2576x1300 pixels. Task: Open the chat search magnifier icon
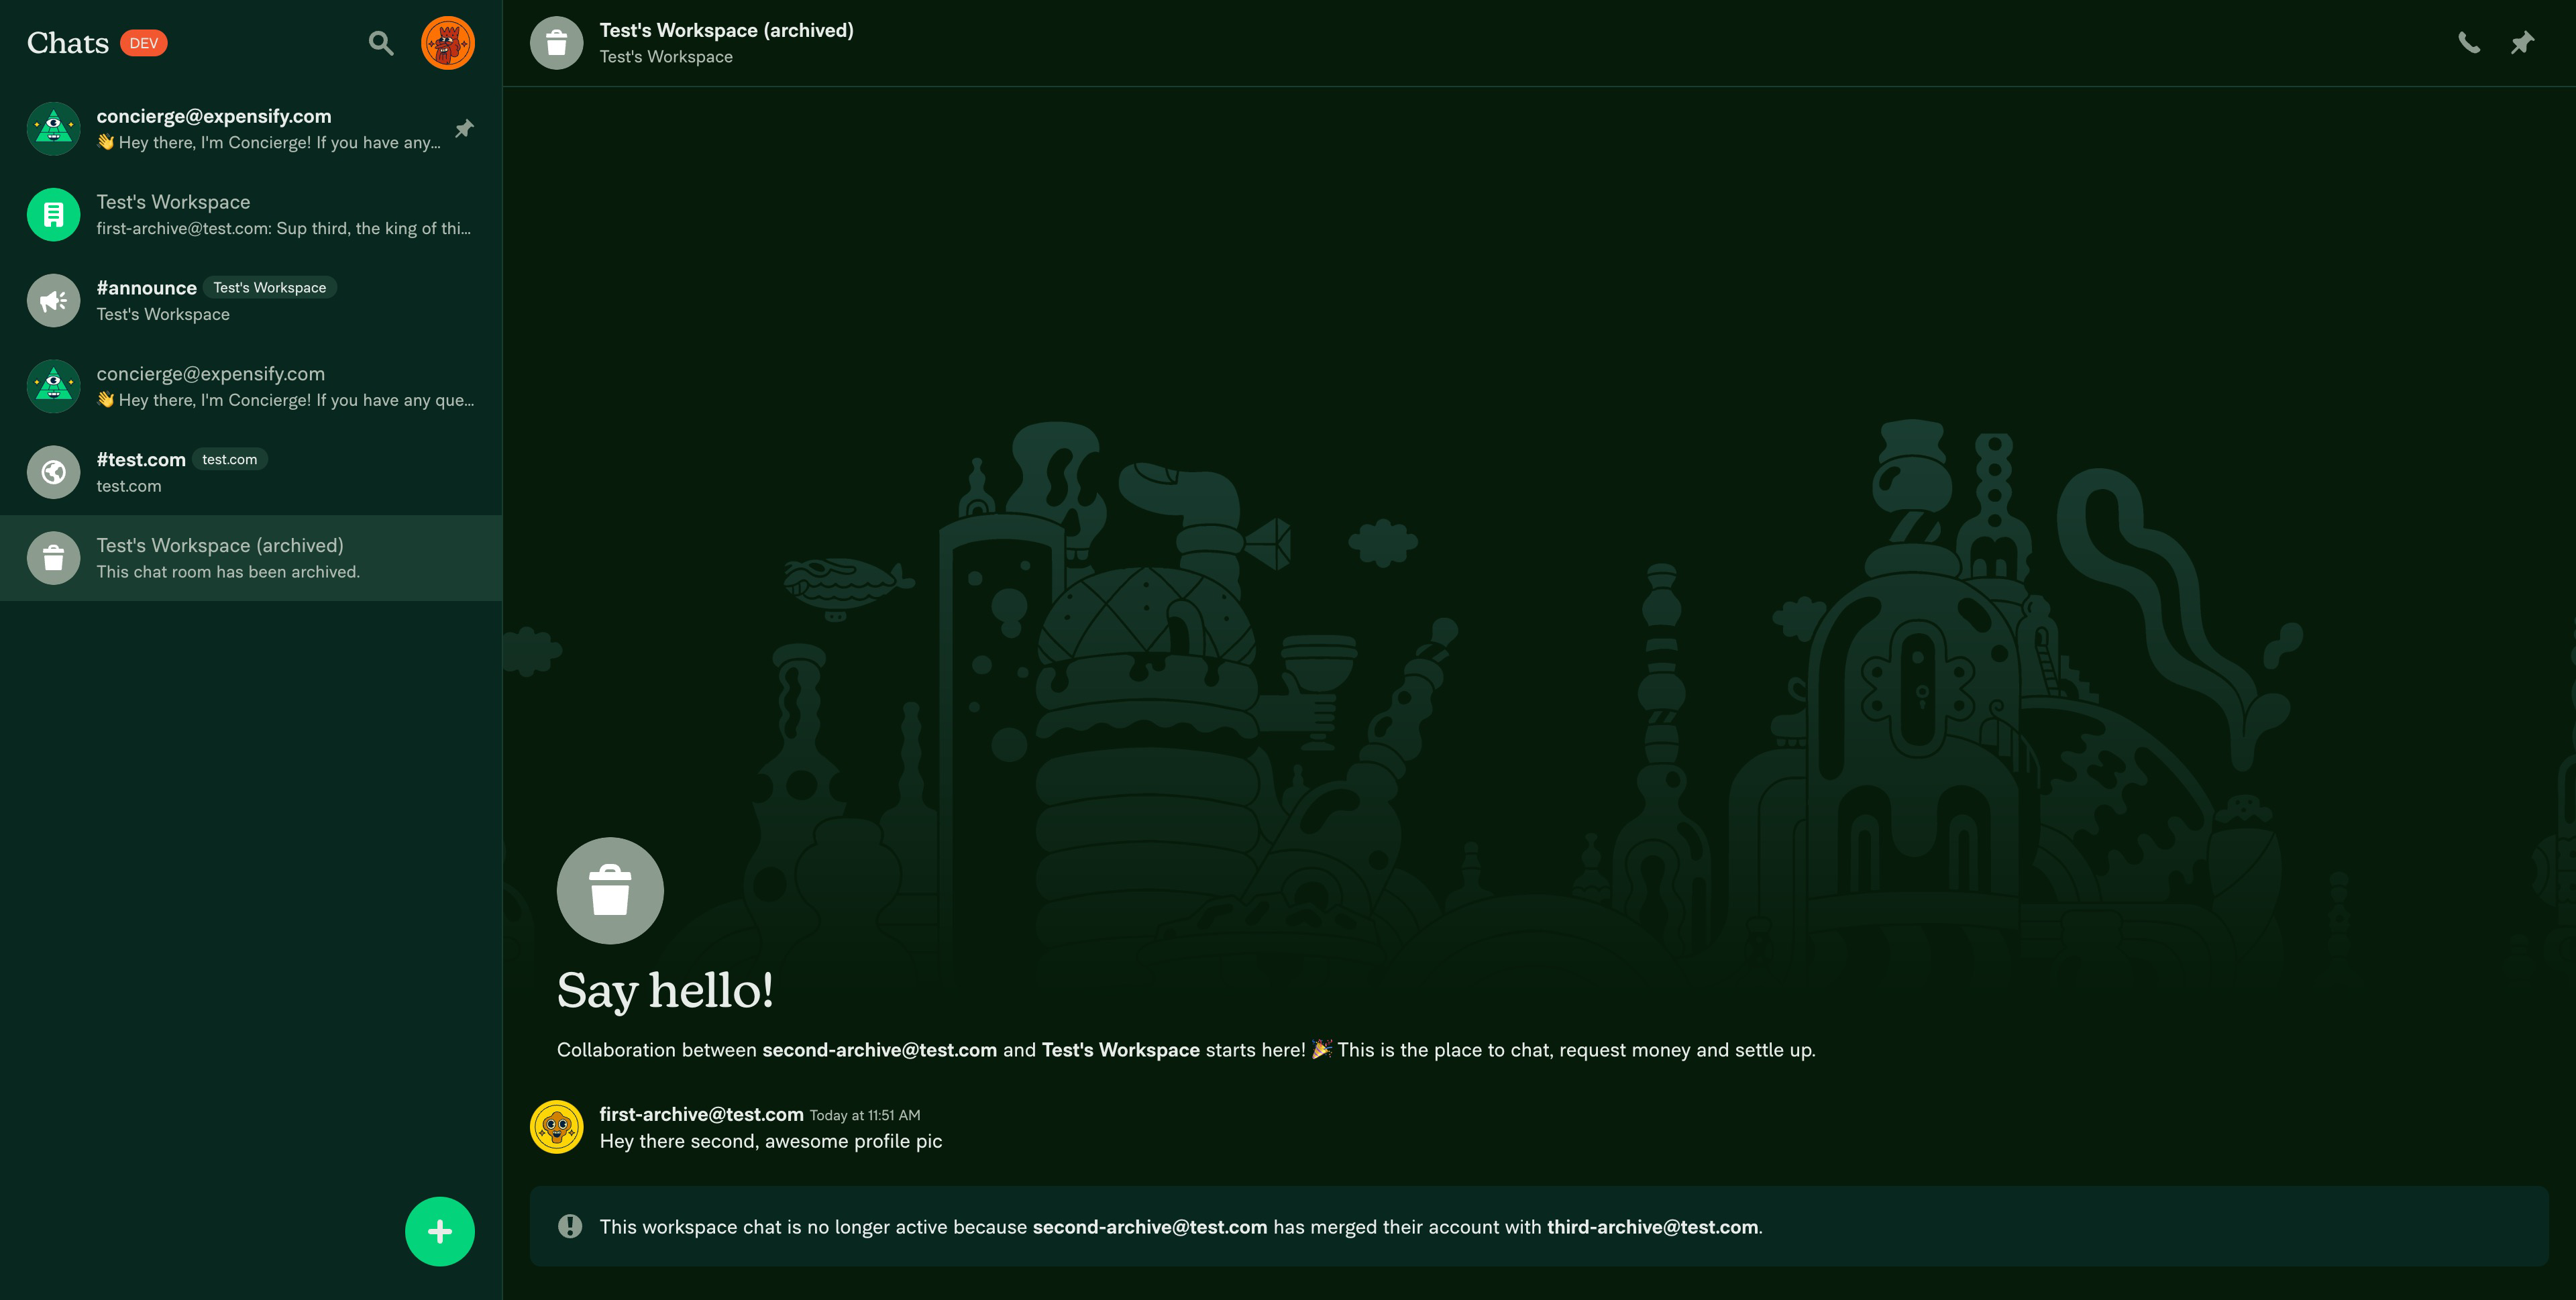pos(381,43)
